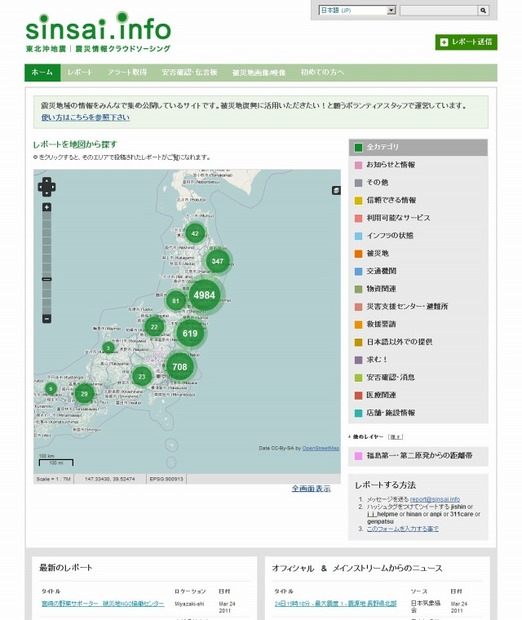This screenshot has width=522, height=620.
Task: Click the 347 report cluster marker
Action: [218, 261]
